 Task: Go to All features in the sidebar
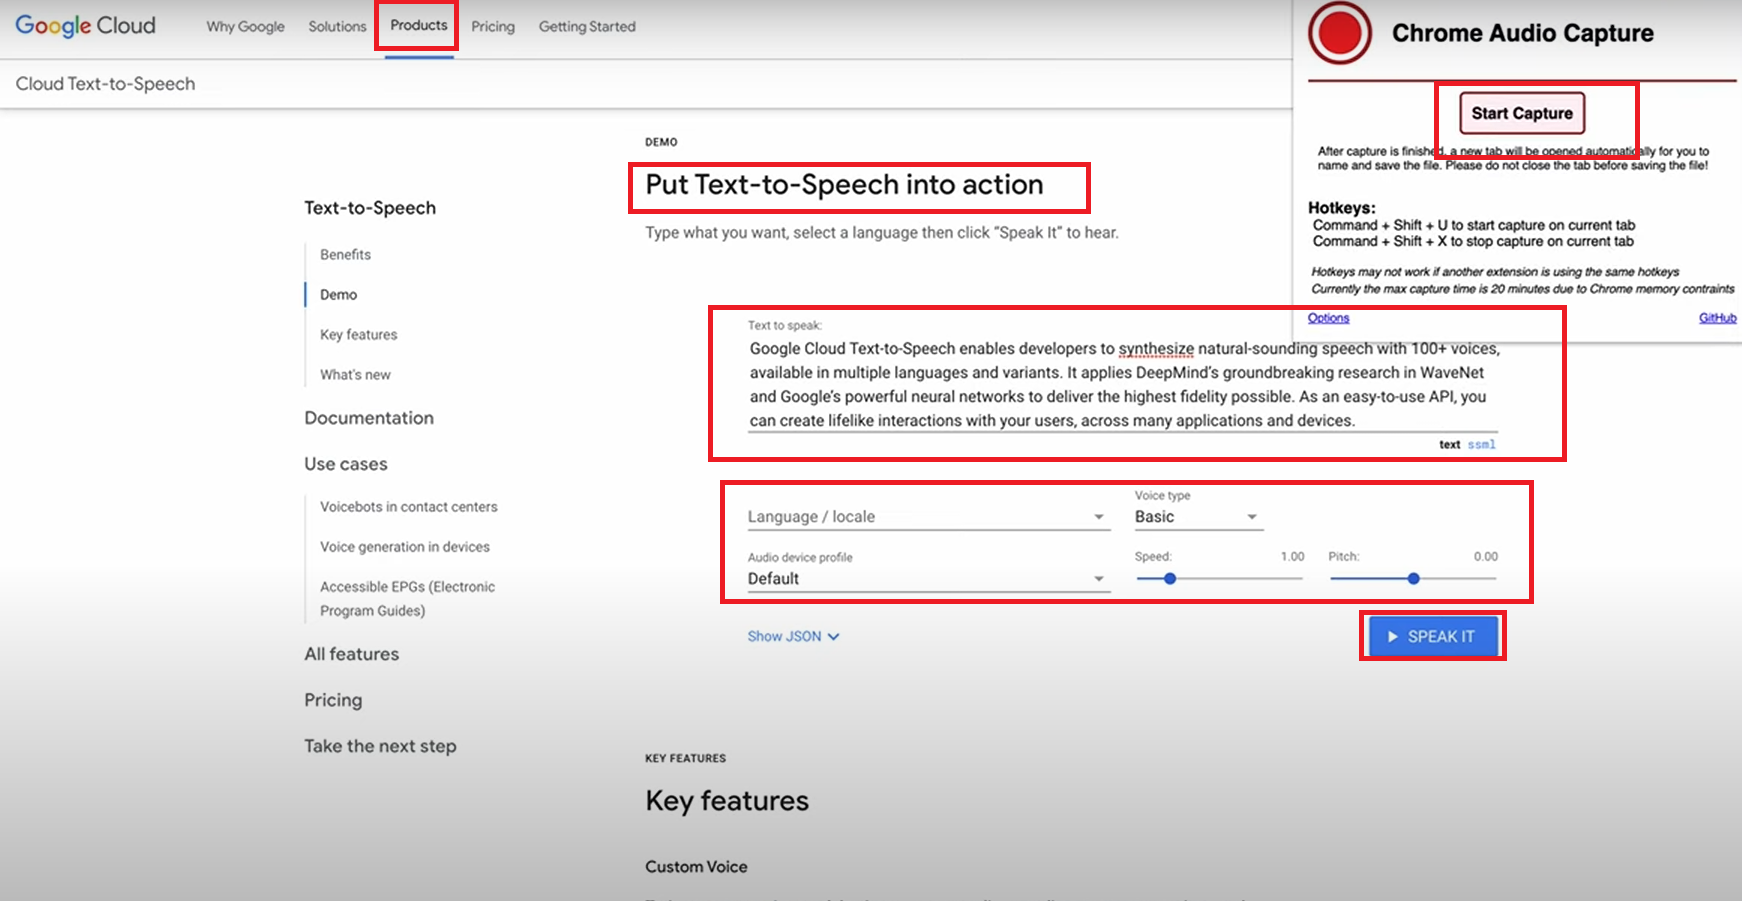coord(352,654)
